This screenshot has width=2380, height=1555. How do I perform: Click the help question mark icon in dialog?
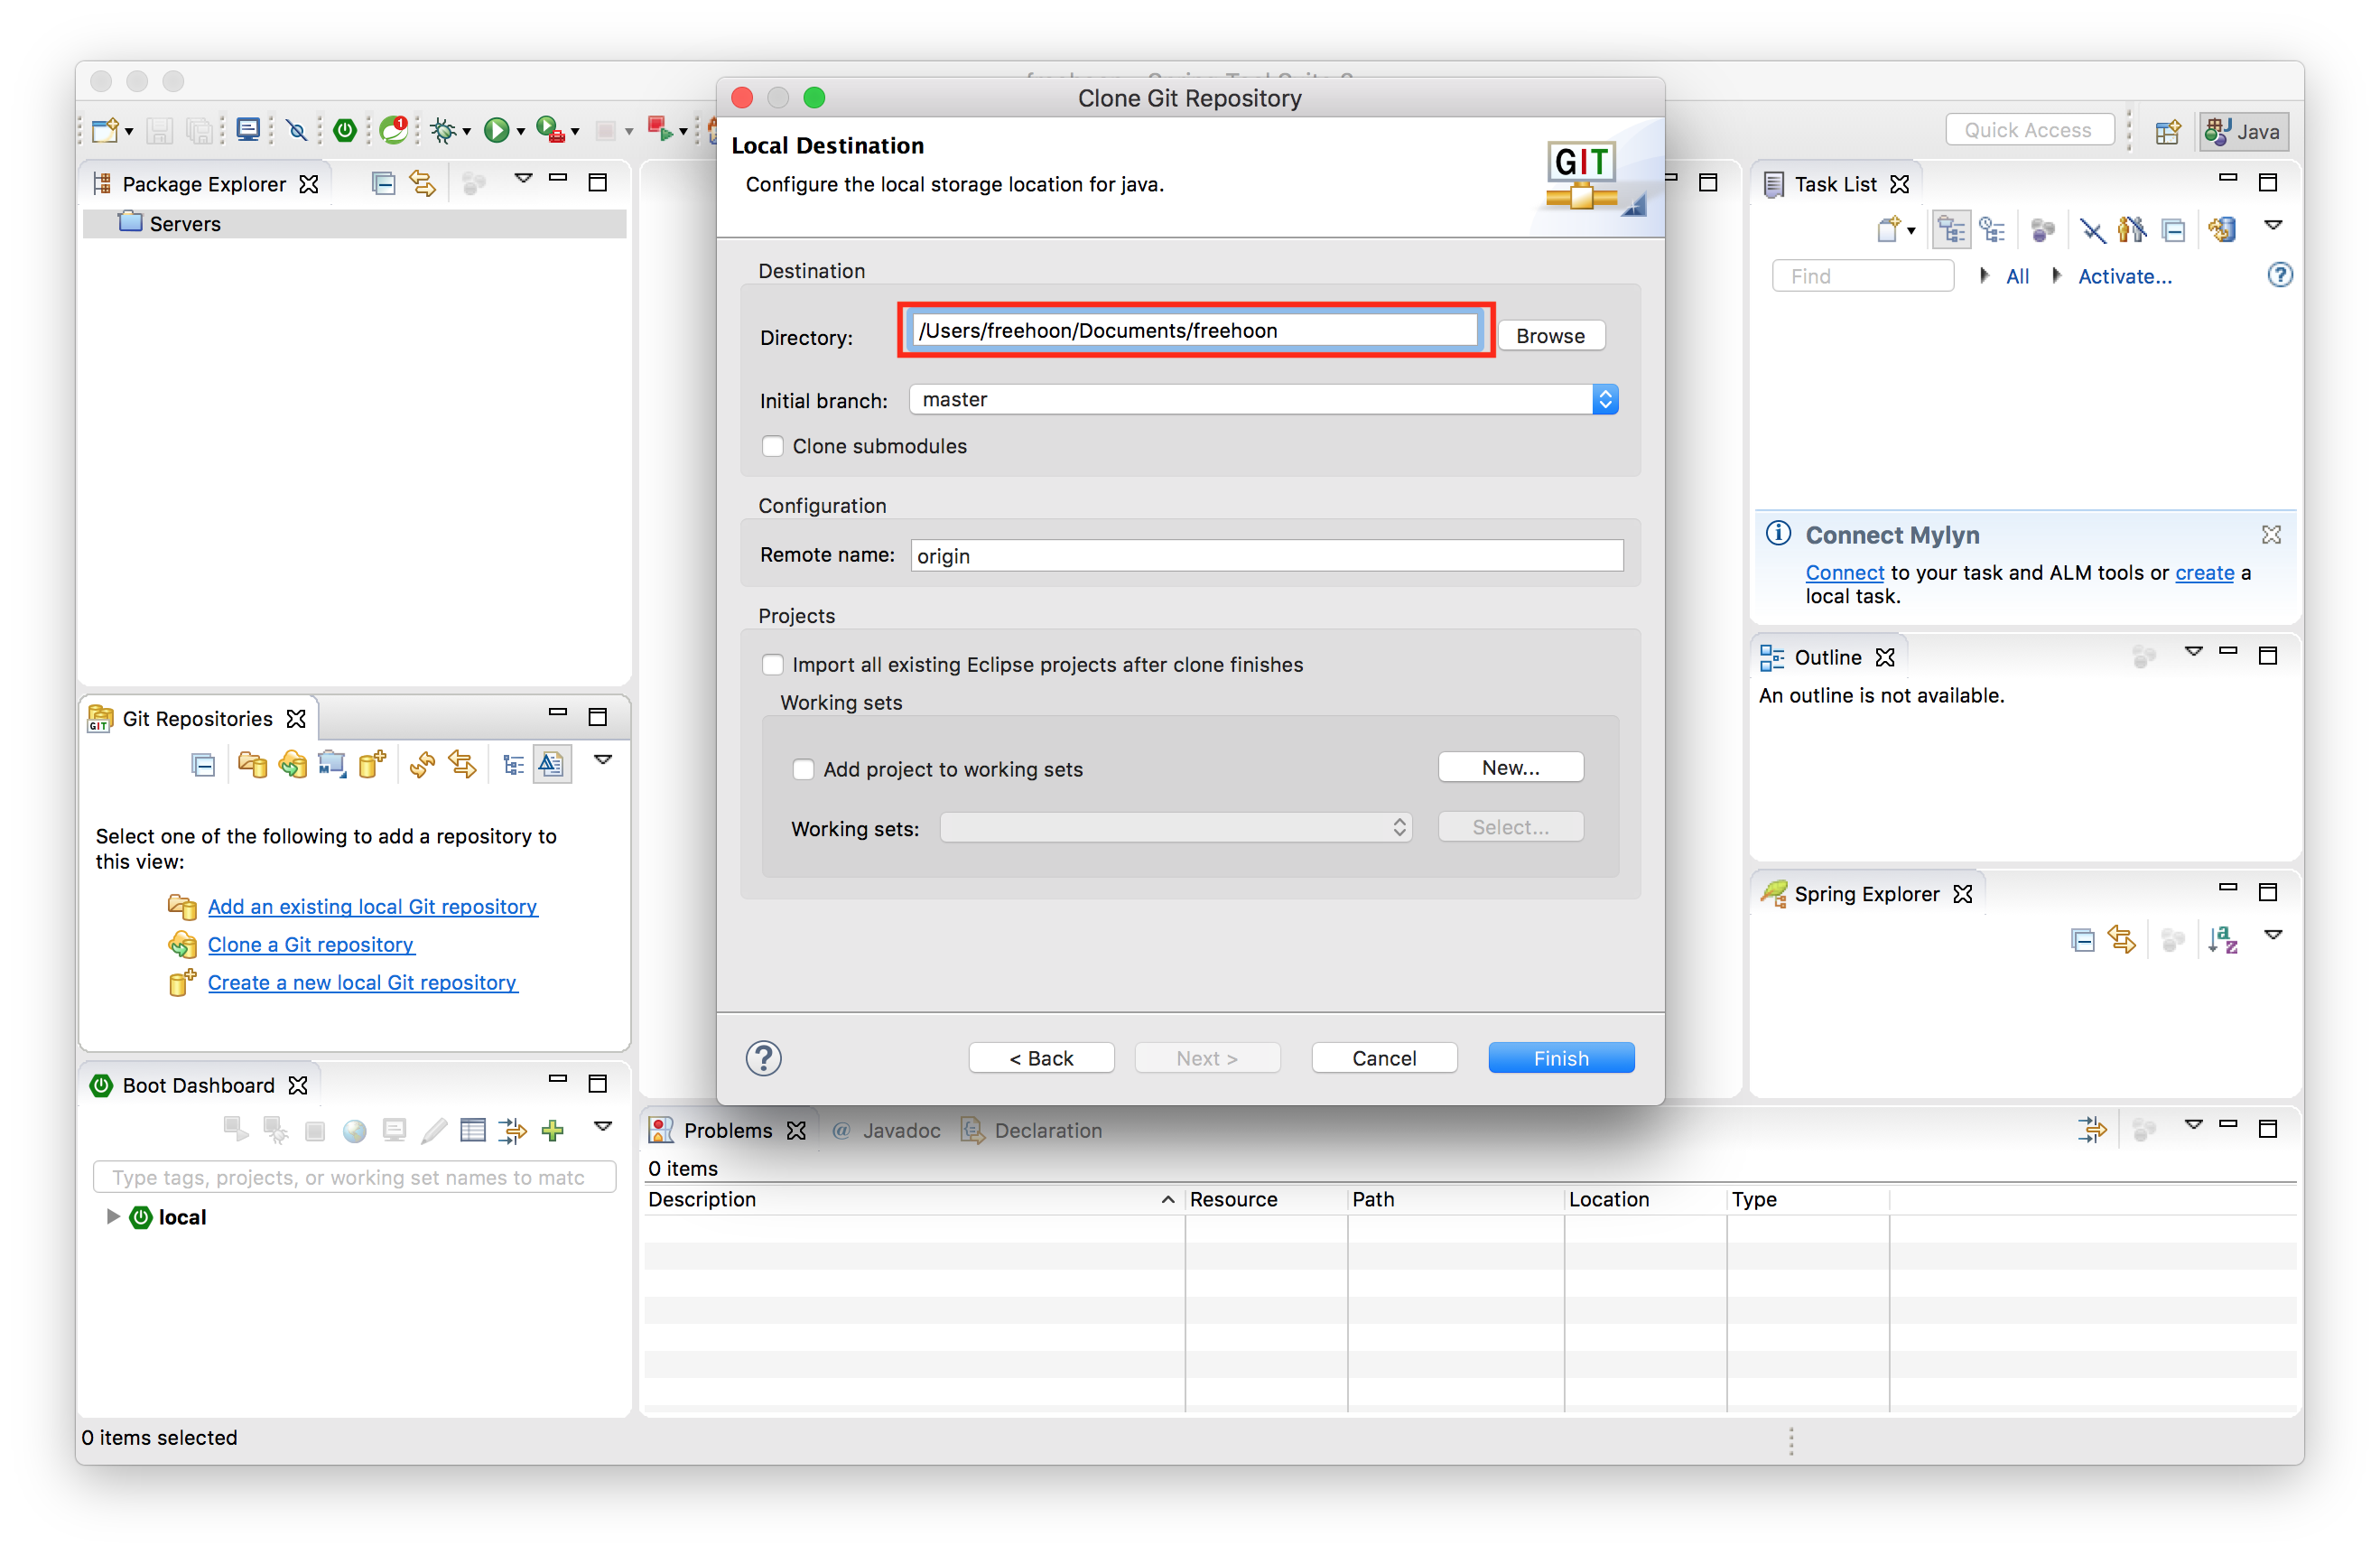click(x=763, y=1057)
